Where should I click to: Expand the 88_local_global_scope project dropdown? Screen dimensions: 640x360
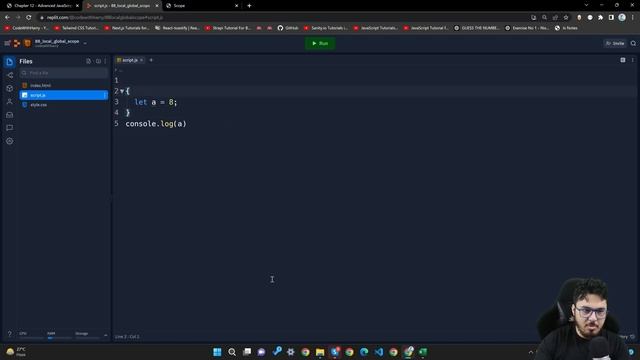(x=85, y=43)
